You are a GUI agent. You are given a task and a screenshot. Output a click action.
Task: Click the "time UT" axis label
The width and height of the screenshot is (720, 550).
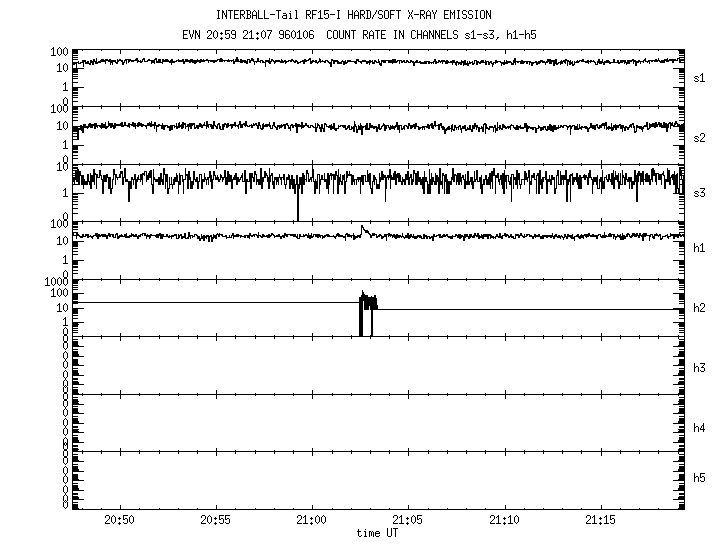[377, 533]
